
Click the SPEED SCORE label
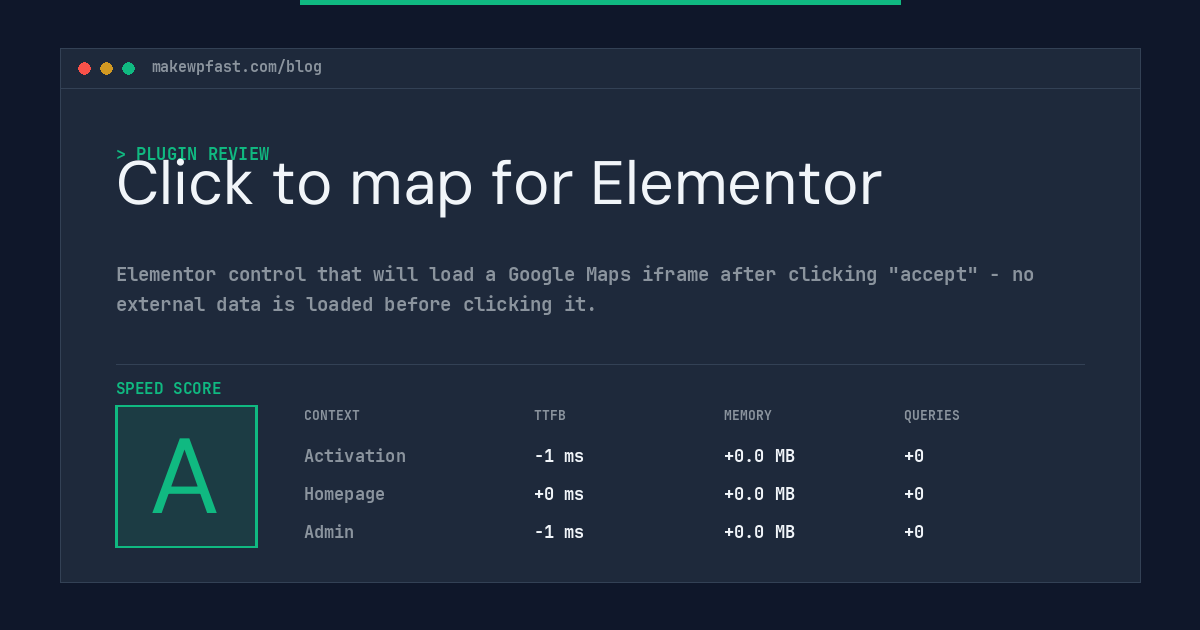click(169, 388)
